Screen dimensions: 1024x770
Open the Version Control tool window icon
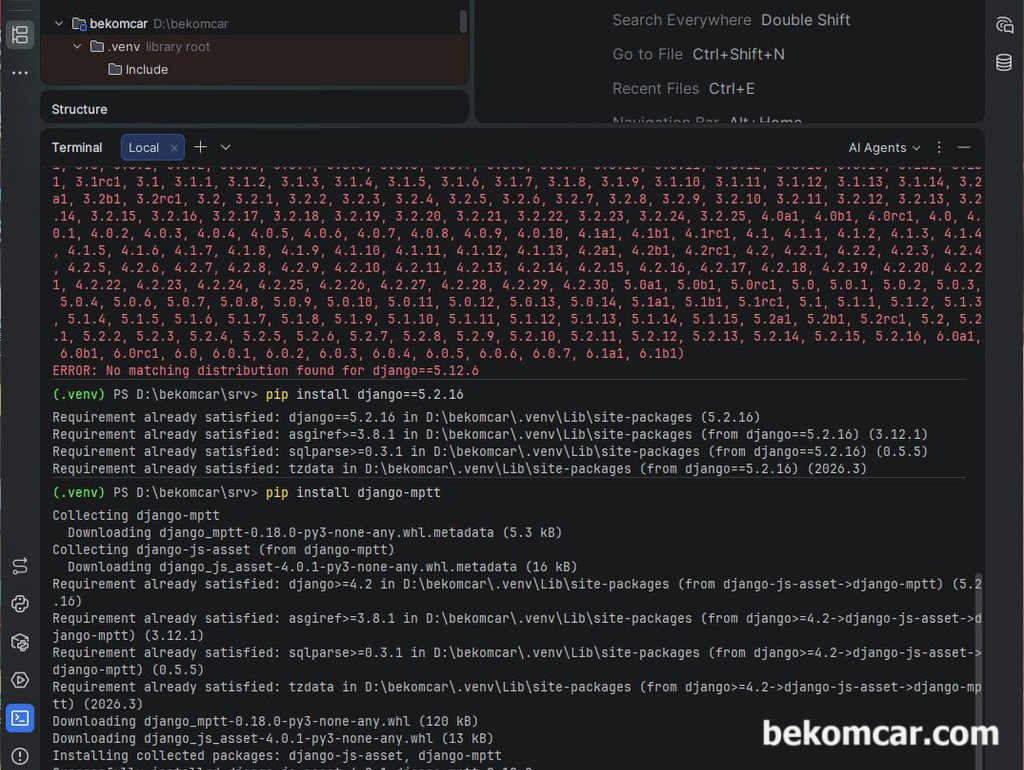20,566
